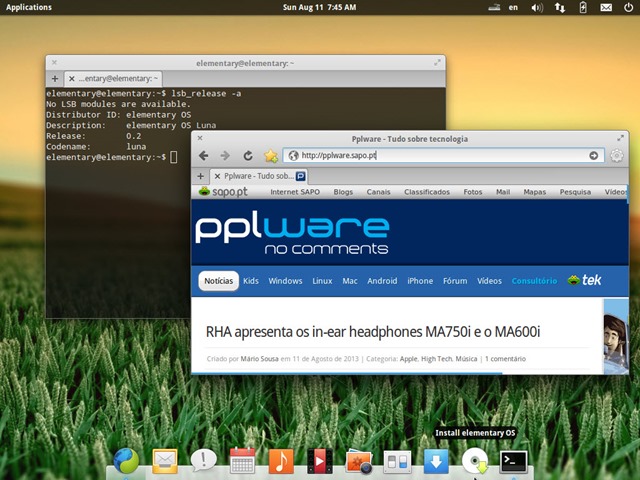Click the http://pplware.sapo.pt address field
640x480 pixels.
point(443,156)
